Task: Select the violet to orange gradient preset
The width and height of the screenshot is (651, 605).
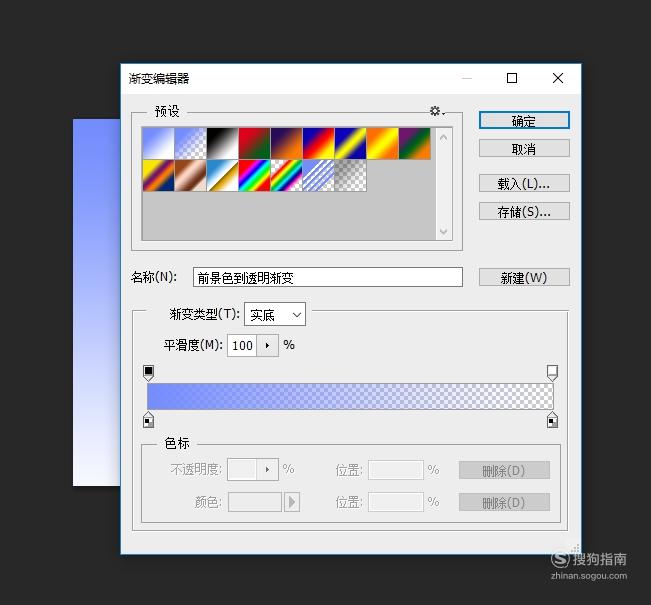Action: (286, 143)
